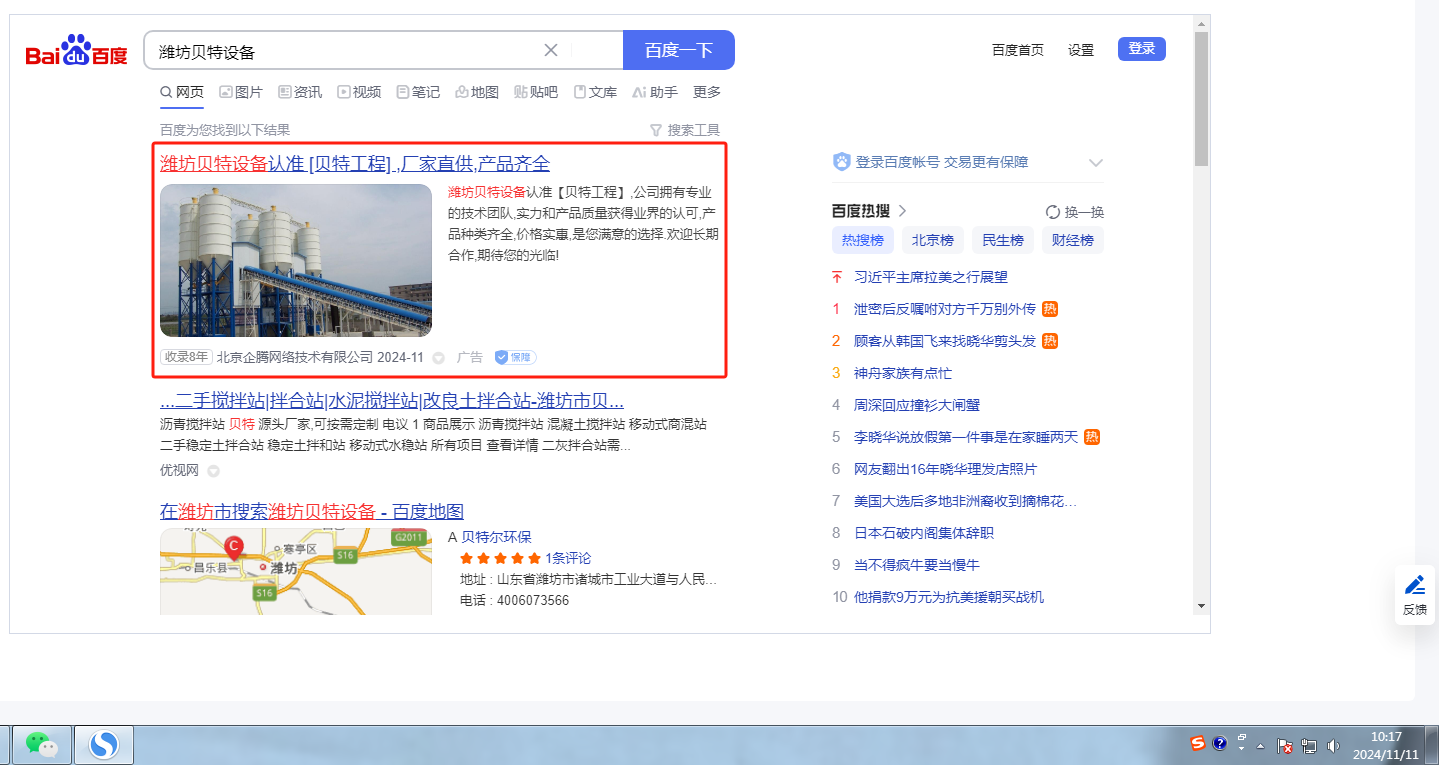
Task: Open the 1条评论 reviews link
Action: [x=568, y=558]
